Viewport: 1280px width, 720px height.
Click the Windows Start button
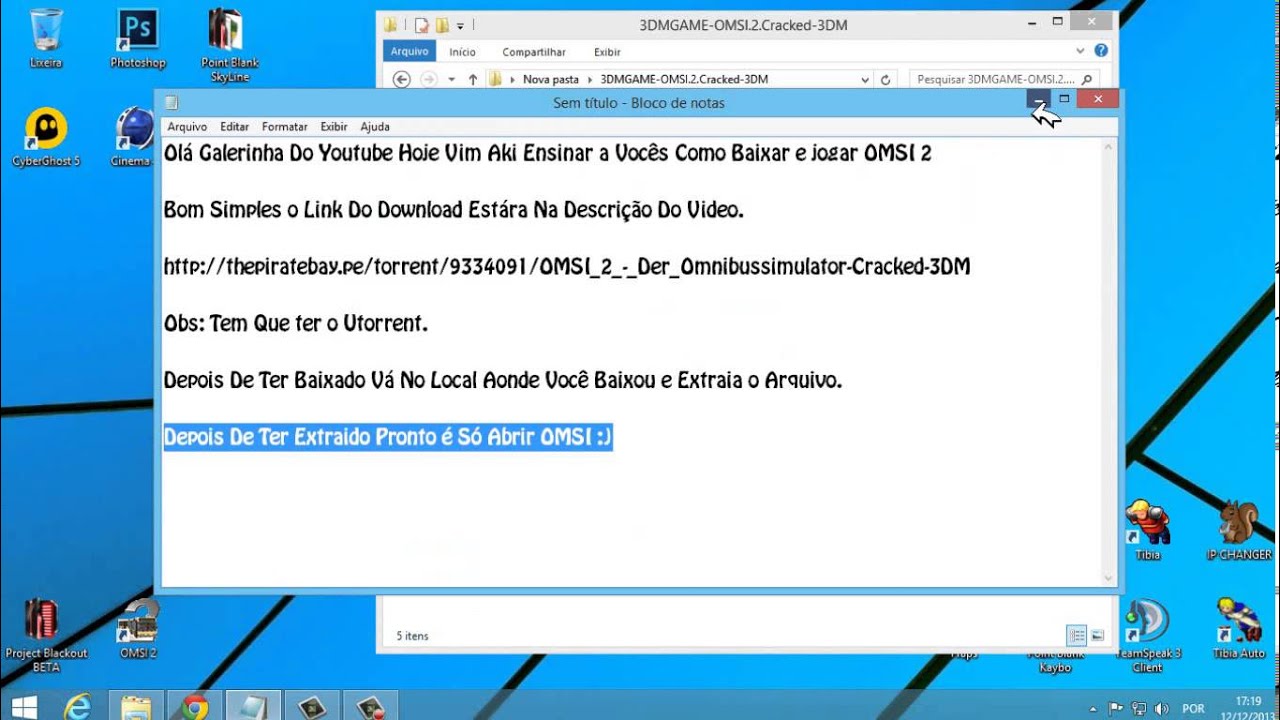click(25, 707)
